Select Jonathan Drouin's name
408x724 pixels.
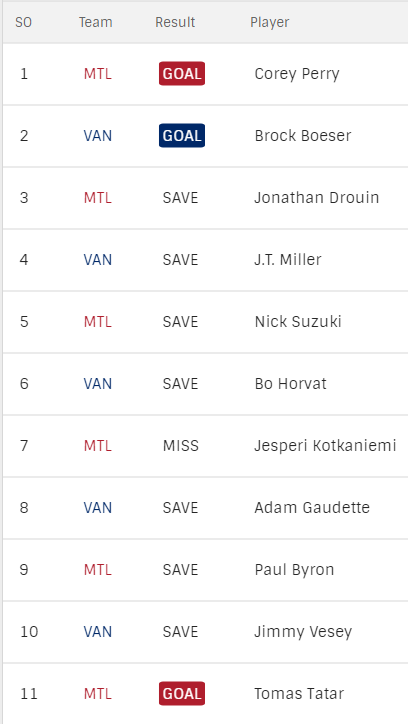pos(317,198)
